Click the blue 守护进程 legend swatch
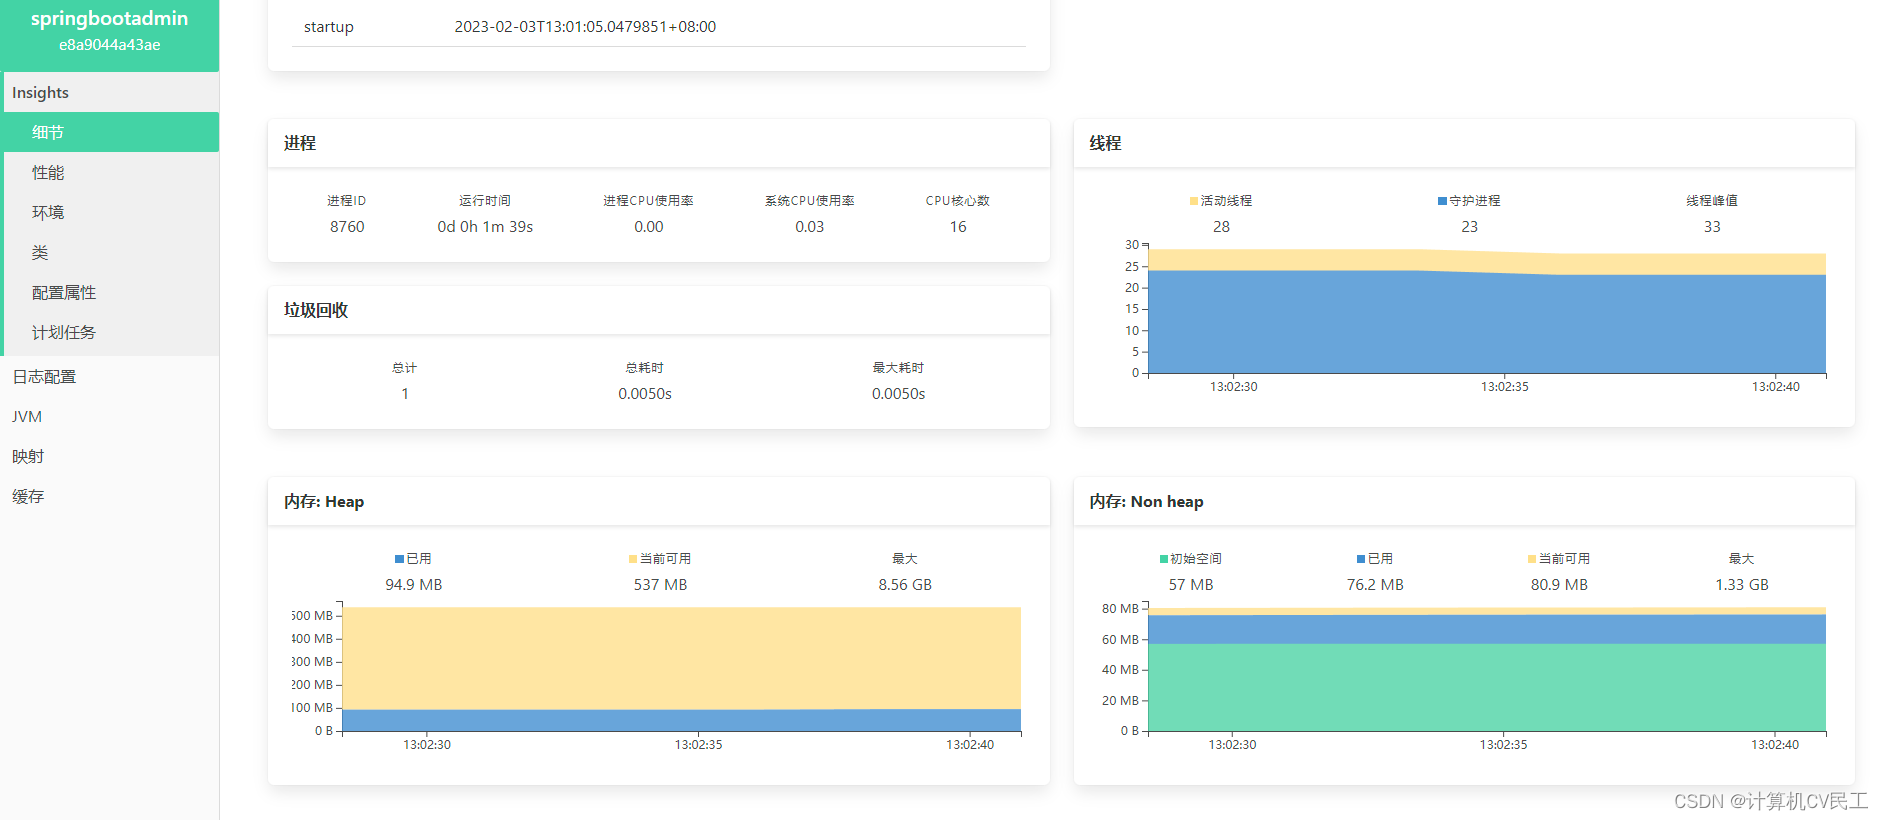Screen dimensions: 1883x820 (1442, 201)
